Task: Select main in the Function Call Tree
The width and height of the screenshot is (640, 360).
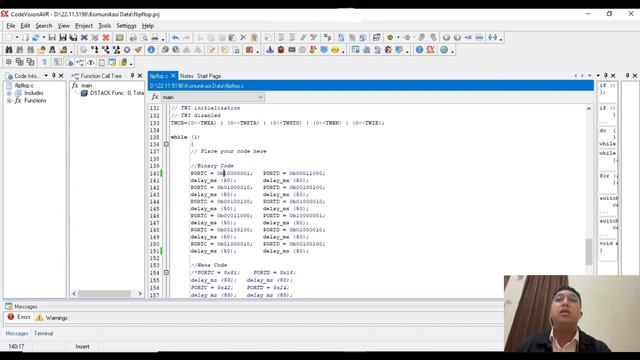Action: (86, 85)
